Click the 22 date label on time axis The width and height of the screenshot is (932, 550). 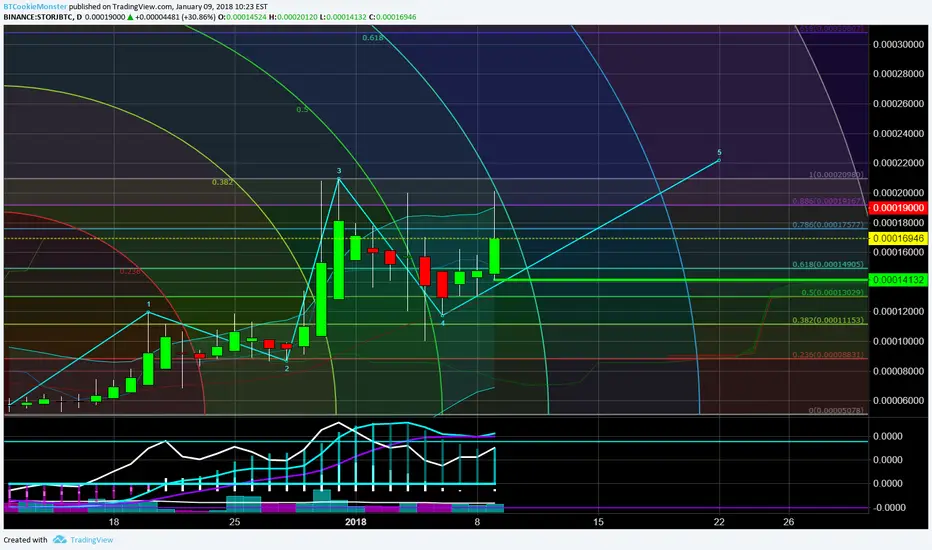(x=719, y=522)
